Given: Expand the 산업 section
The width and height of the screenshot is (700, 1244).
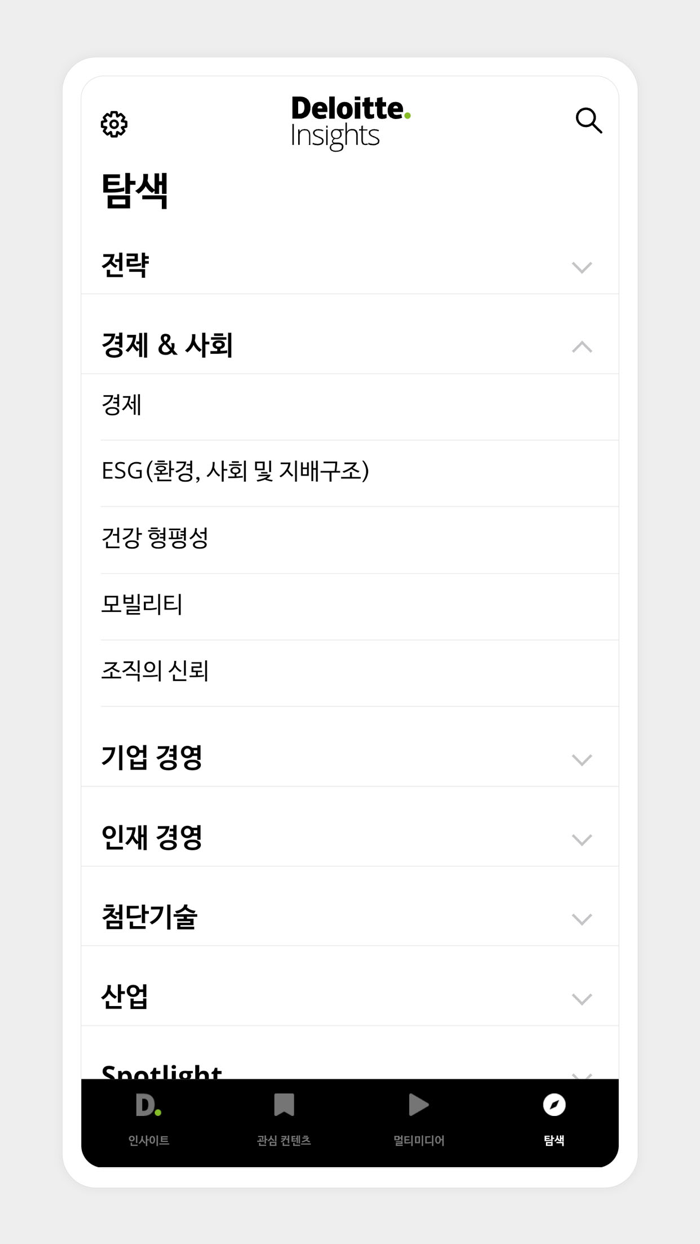Looking at the screenshot, I should tap(349, 996).
